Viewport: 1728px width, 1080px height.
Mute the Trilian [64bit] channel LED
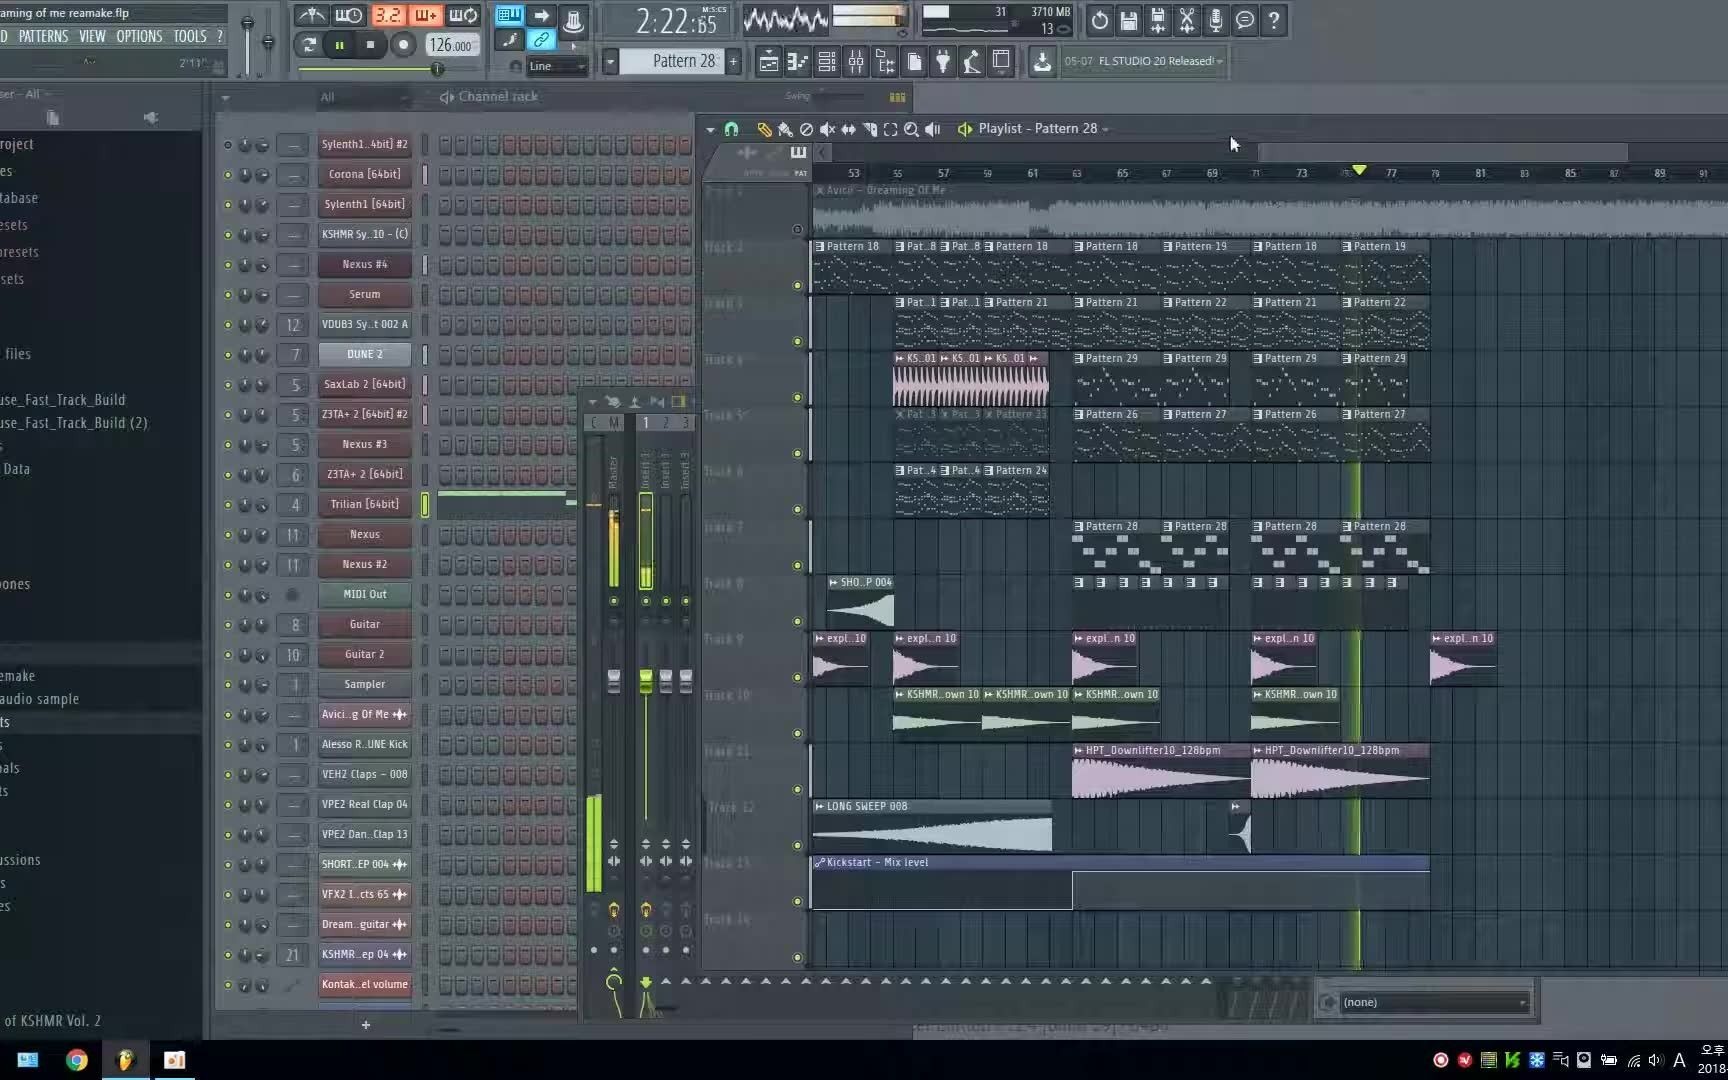228,505
